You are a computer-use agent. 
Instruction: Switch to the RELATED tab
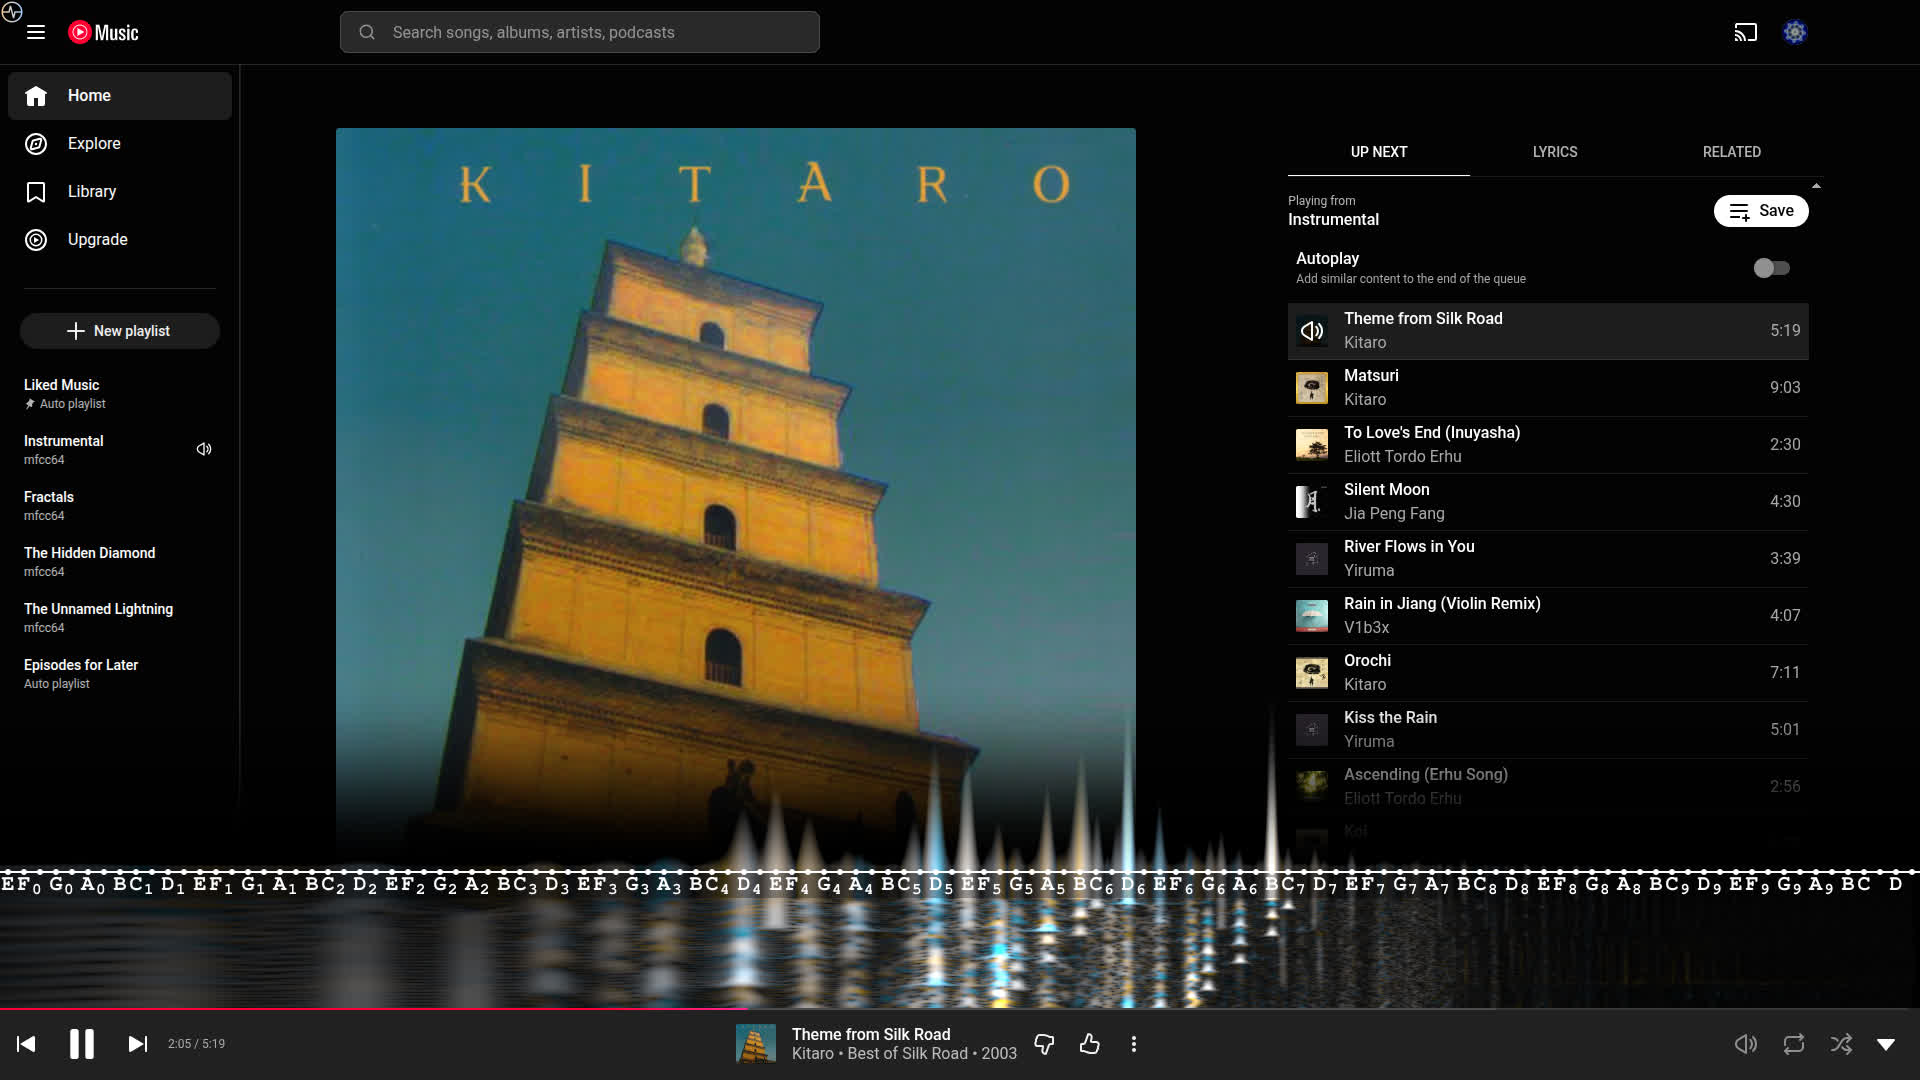pyautogui.click(x=1732, y=152)
